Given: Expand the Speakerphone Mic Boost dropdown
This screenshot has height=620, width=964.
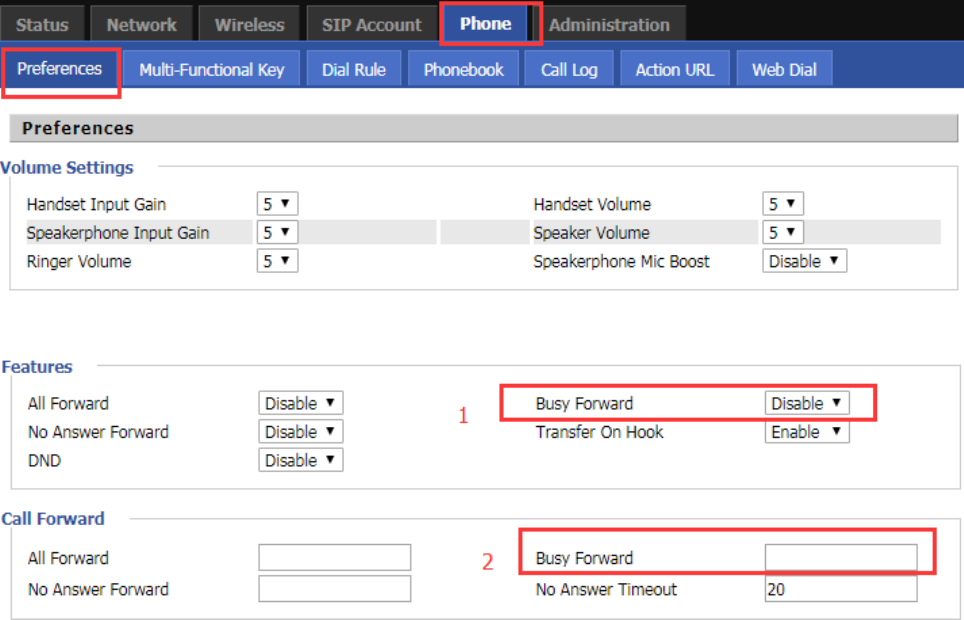Looking at the screenshot, I should [804, 261].
